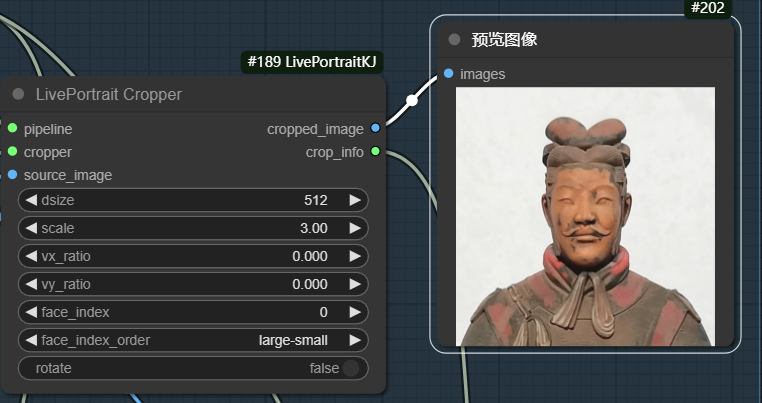
Task: Click the pipeline input socket dot
Action: pos(12,129)
